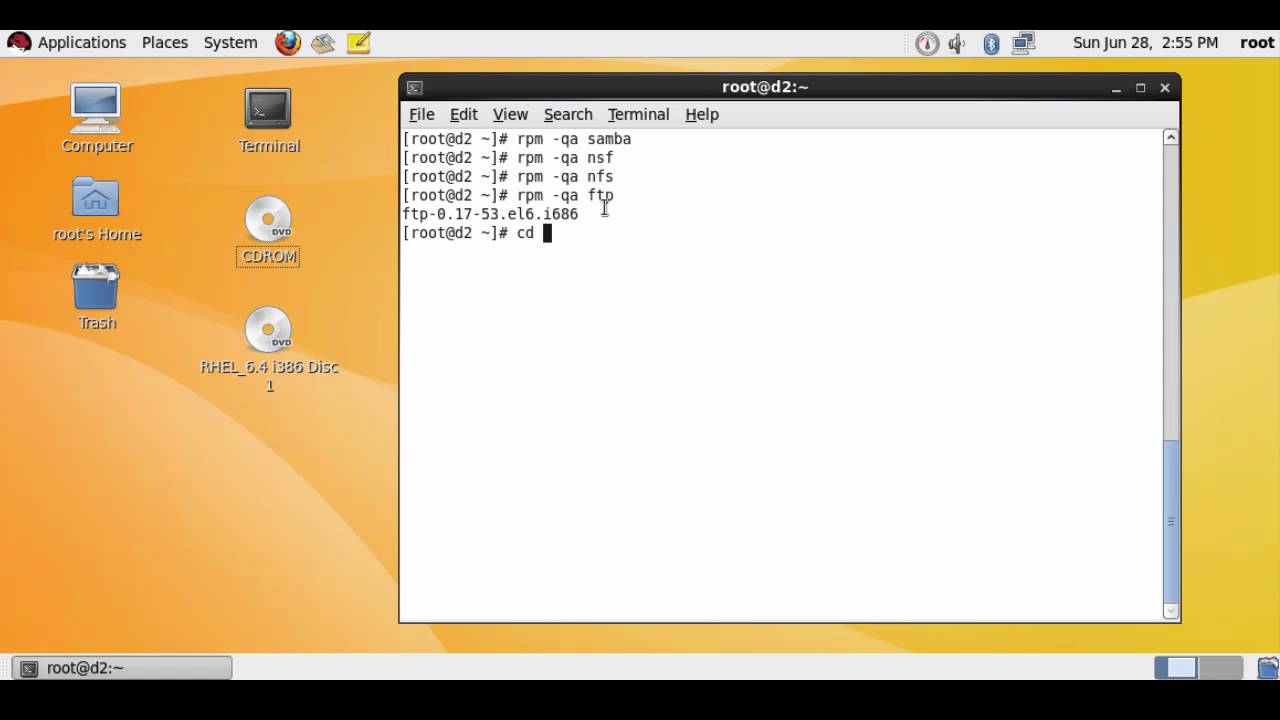Click the mail launcher icon in panel

tap(323, 42)
